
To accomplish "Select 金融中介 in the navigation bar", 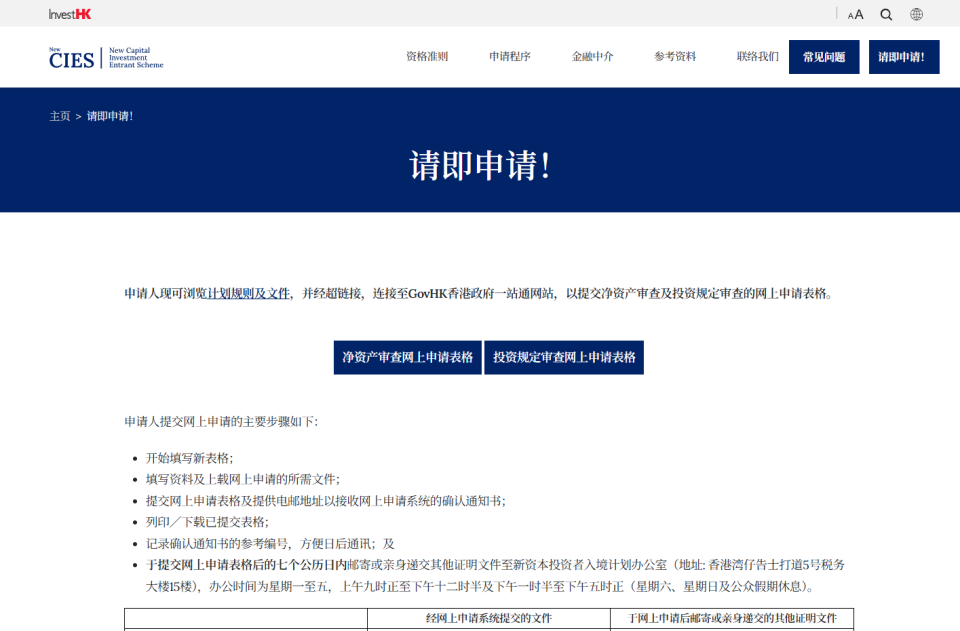I will (590, 57).
